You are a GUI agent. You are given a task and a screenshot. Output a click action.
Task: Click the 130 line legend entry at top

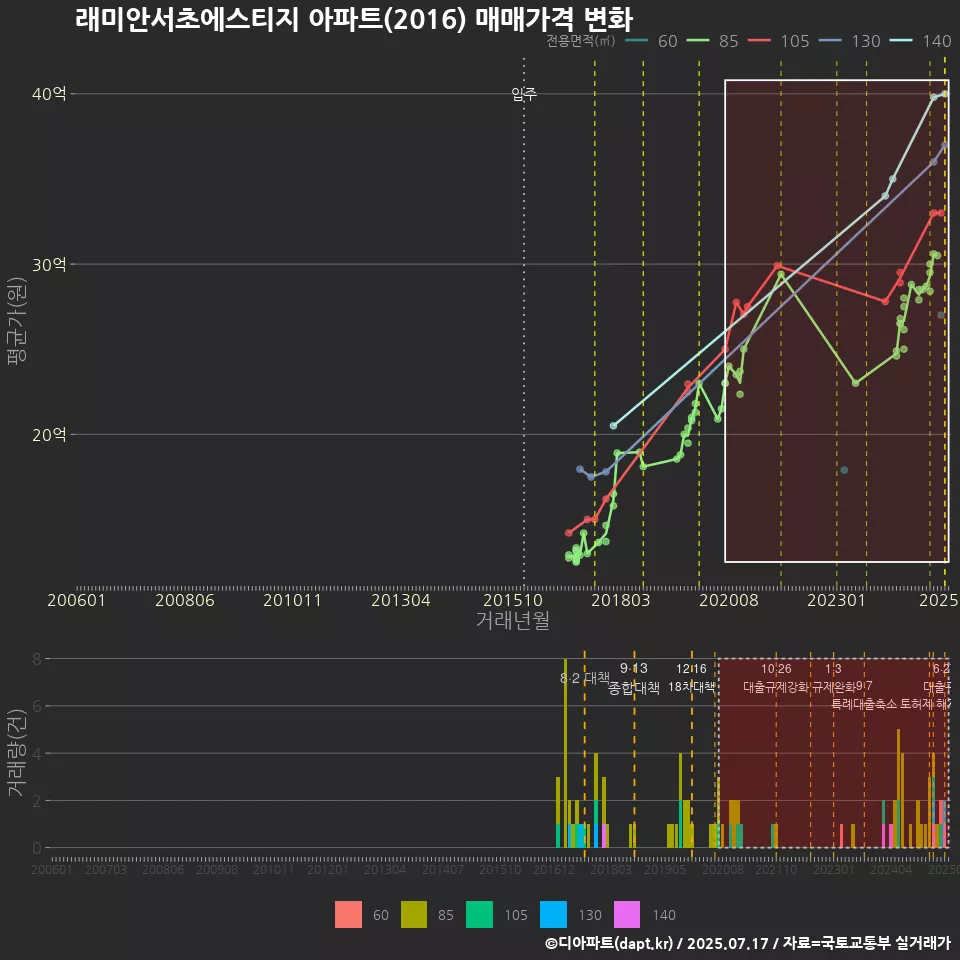pyautogui.click(x=850, y=41)
